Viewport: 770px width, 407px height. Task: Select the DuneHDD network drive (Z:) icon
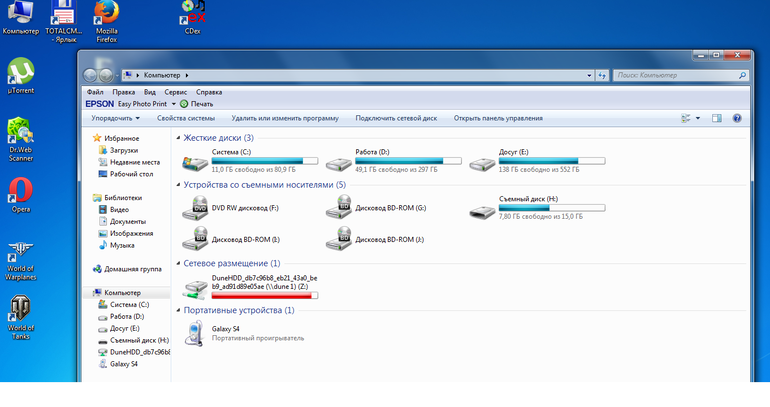point(195,289)
